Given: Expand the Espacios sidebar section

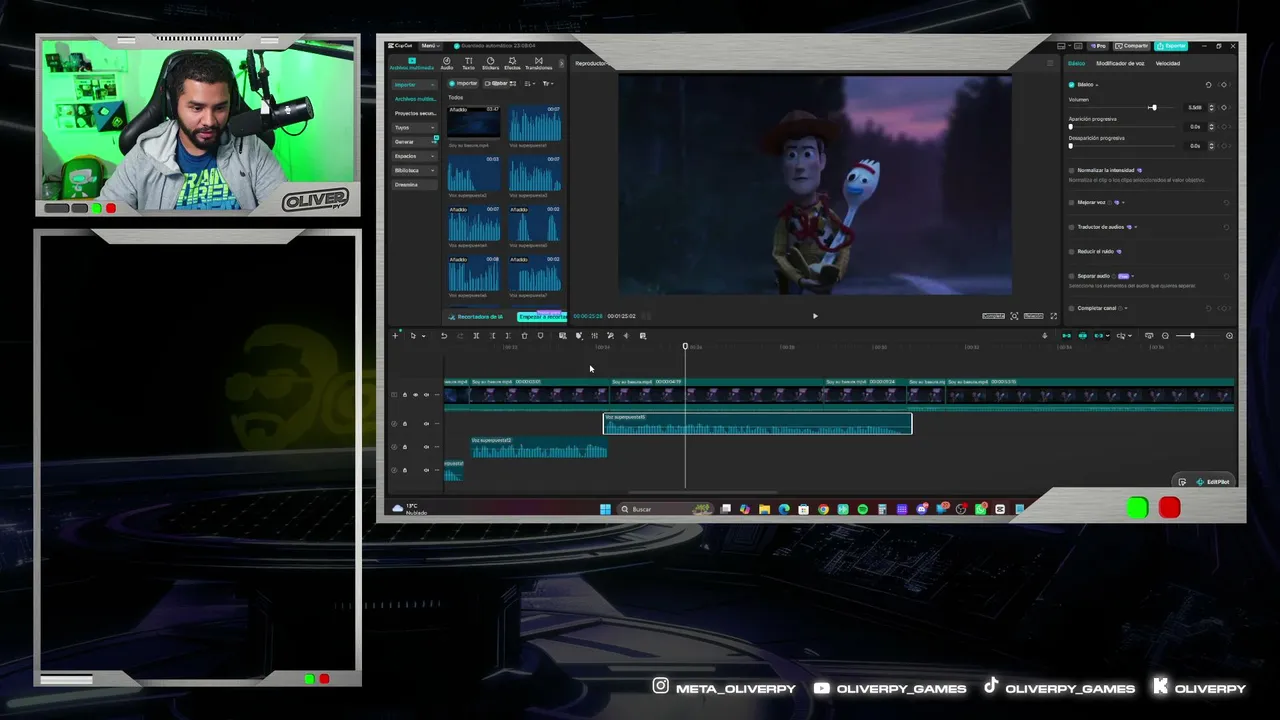Looking at the screenshot, I should pyautogui.click(x=432, y=156).
